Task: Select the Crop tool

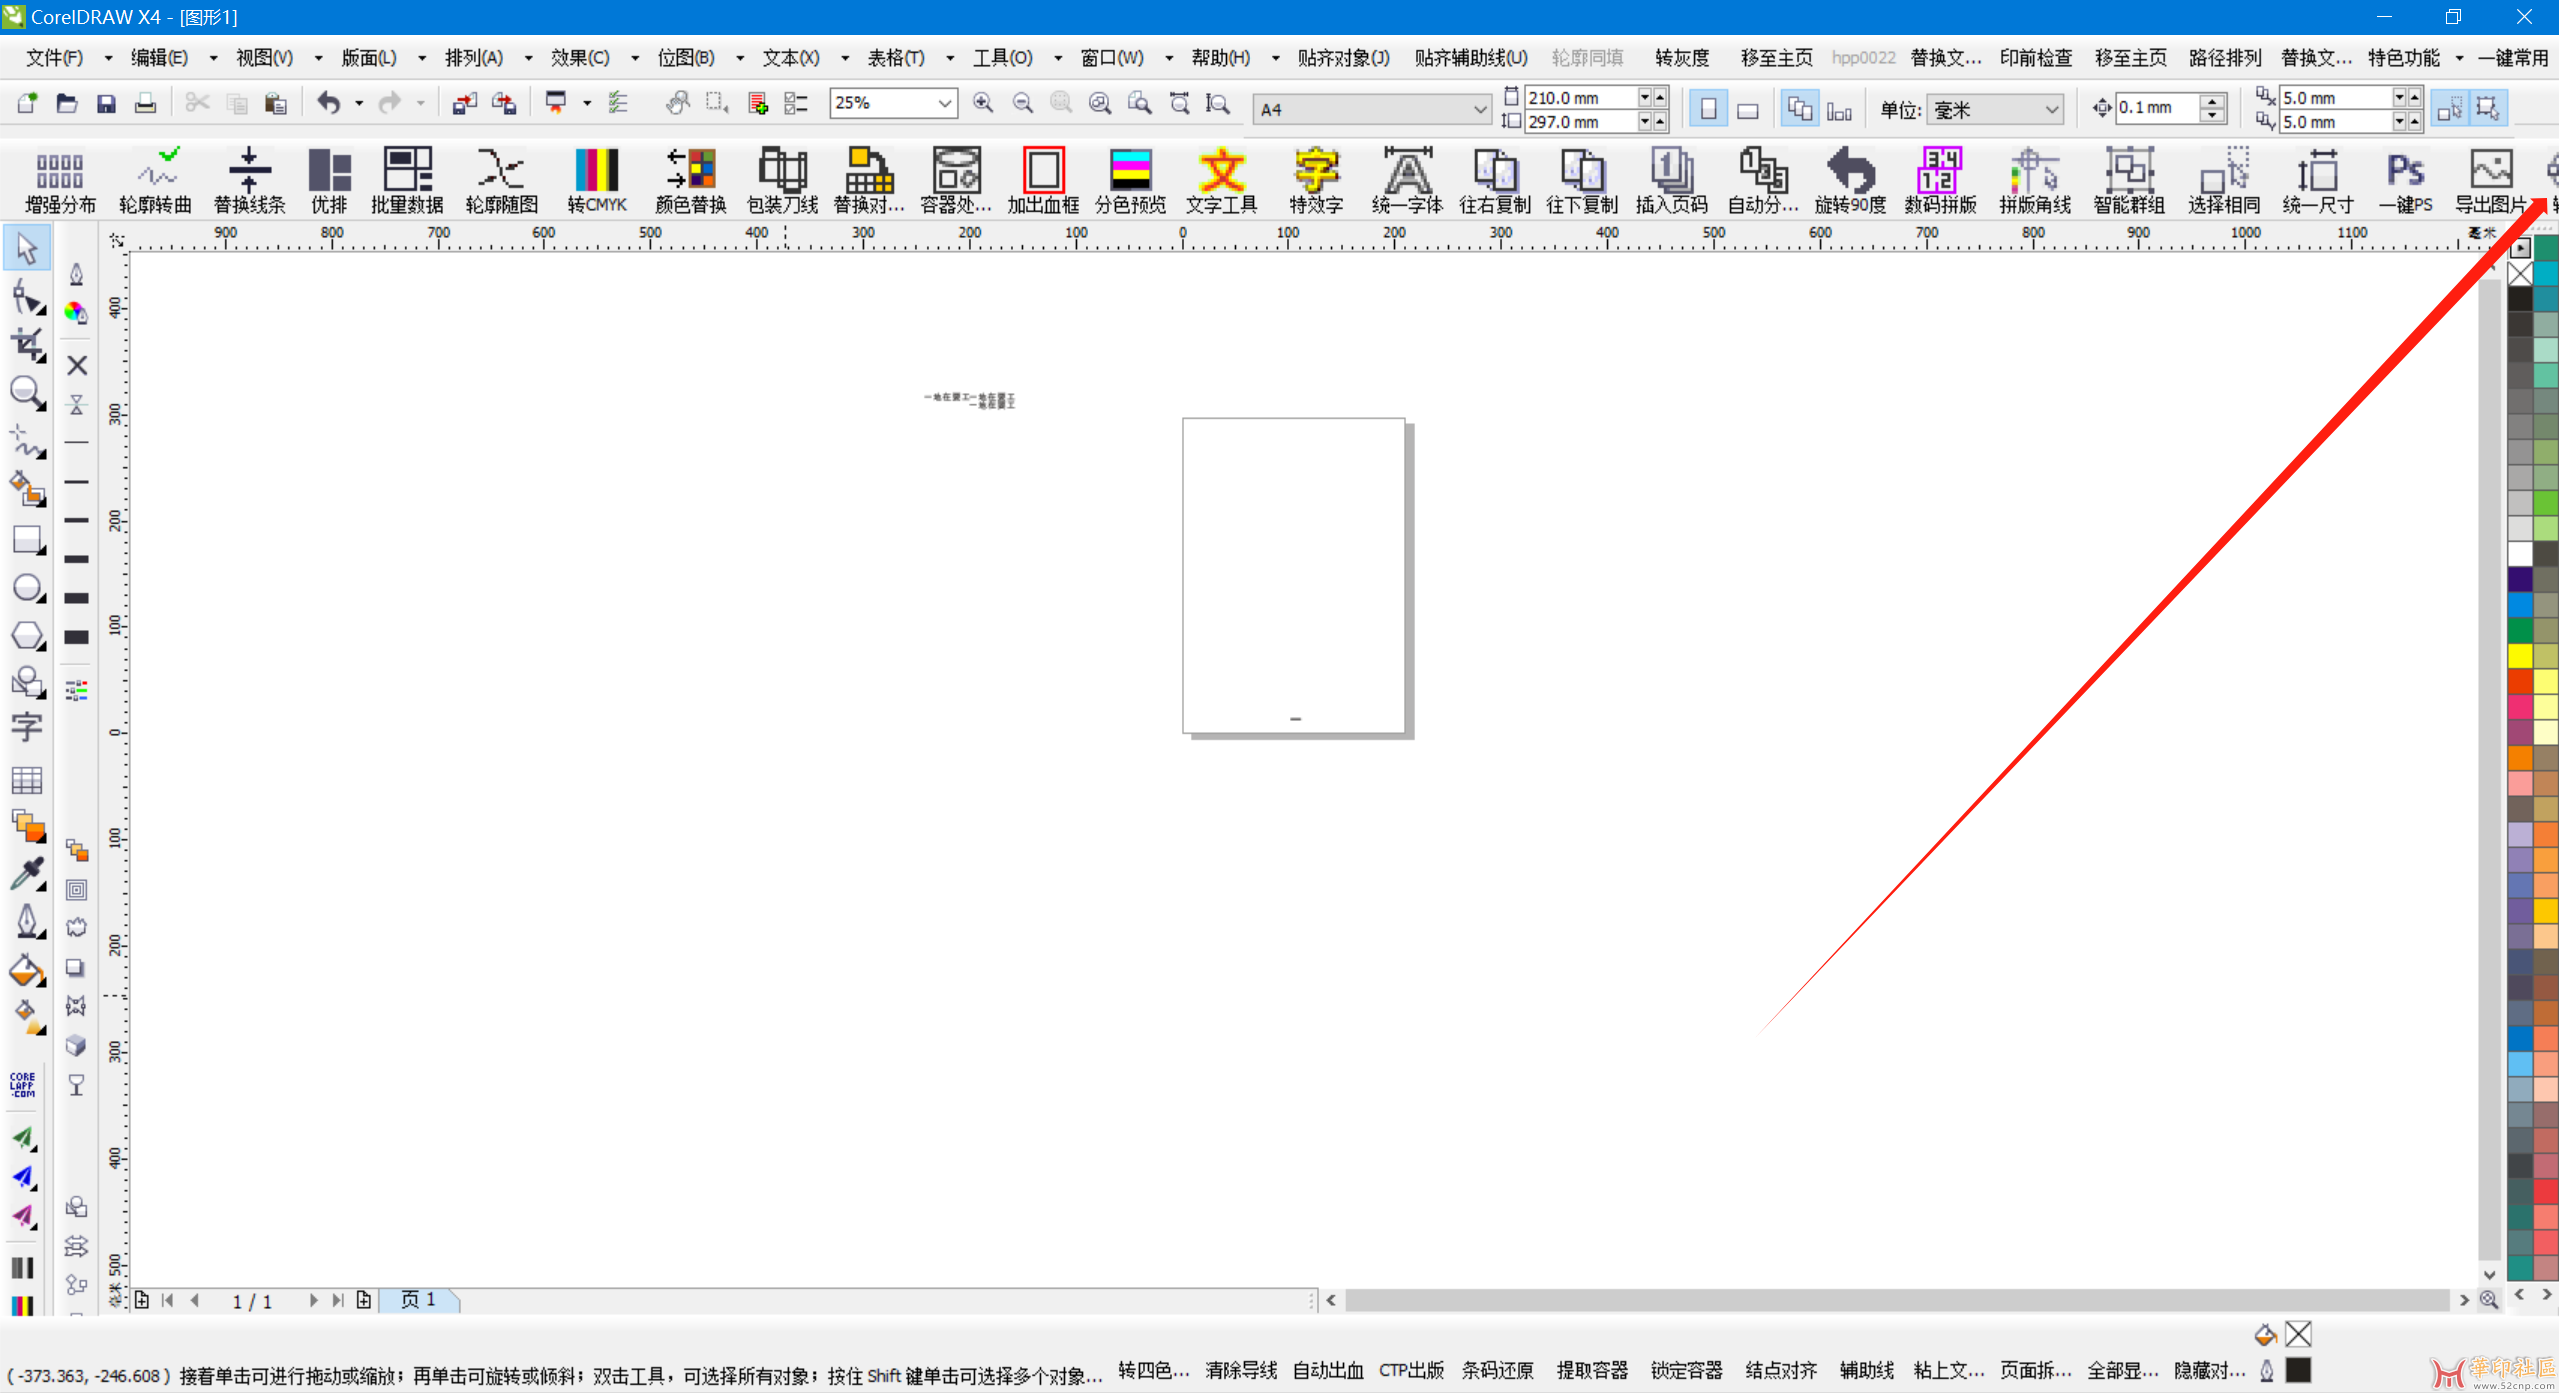Action: coord(27,345)
